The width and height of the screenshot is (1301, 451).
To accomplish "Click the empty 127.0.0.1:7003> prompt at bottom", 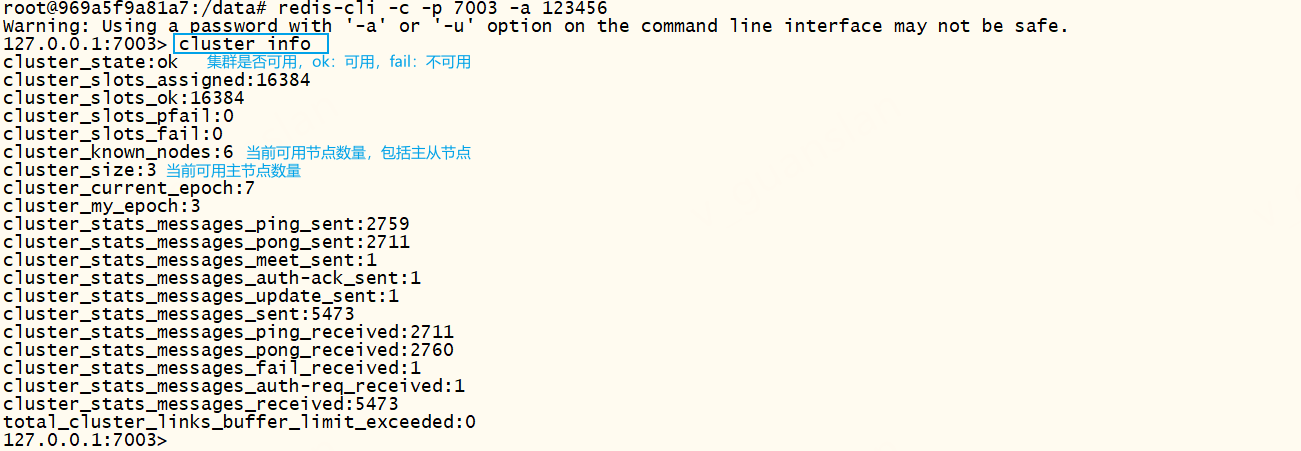I will tap(85, 440).
